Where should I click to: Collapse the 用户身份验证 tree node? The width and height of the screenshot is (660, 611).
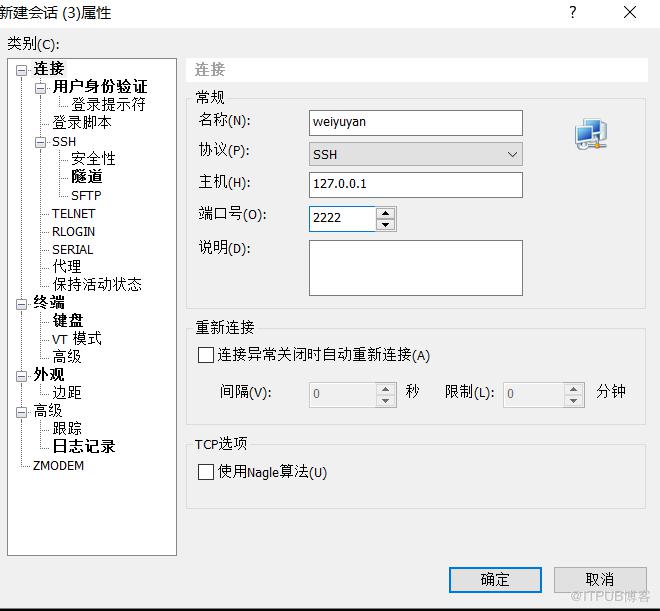coord(40,88)
